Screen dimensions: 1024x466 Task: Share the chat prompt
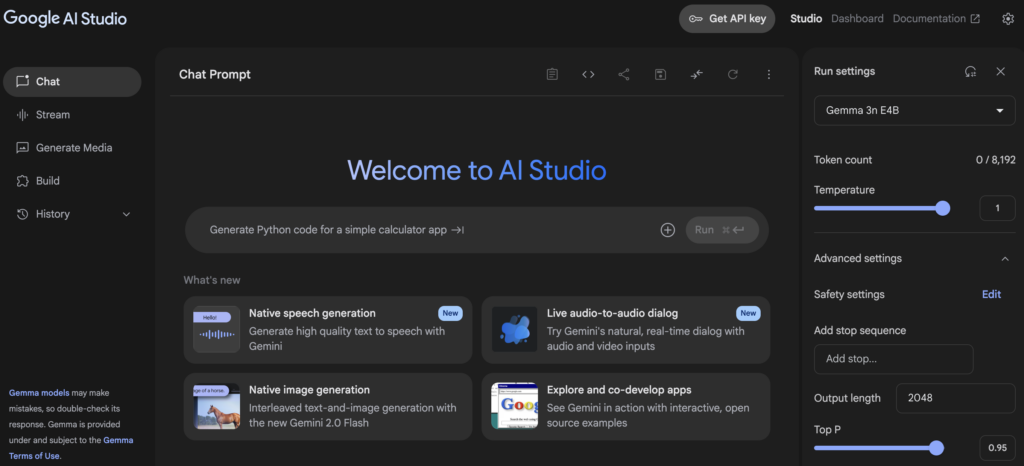pos(624,74)
